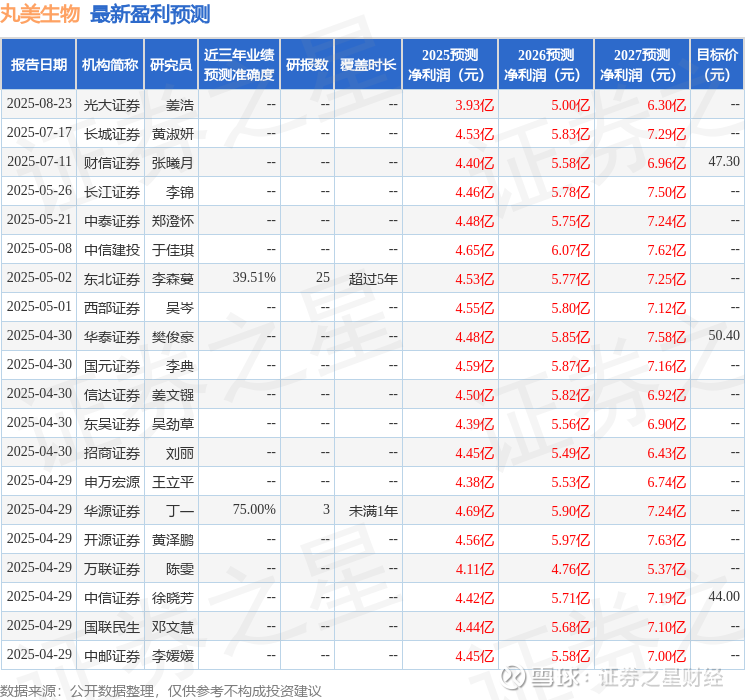The width and height of the screenshot is (745, 700).
Task: Click the 6.30亿 2027 forecast value
Action: coord(666,105)
